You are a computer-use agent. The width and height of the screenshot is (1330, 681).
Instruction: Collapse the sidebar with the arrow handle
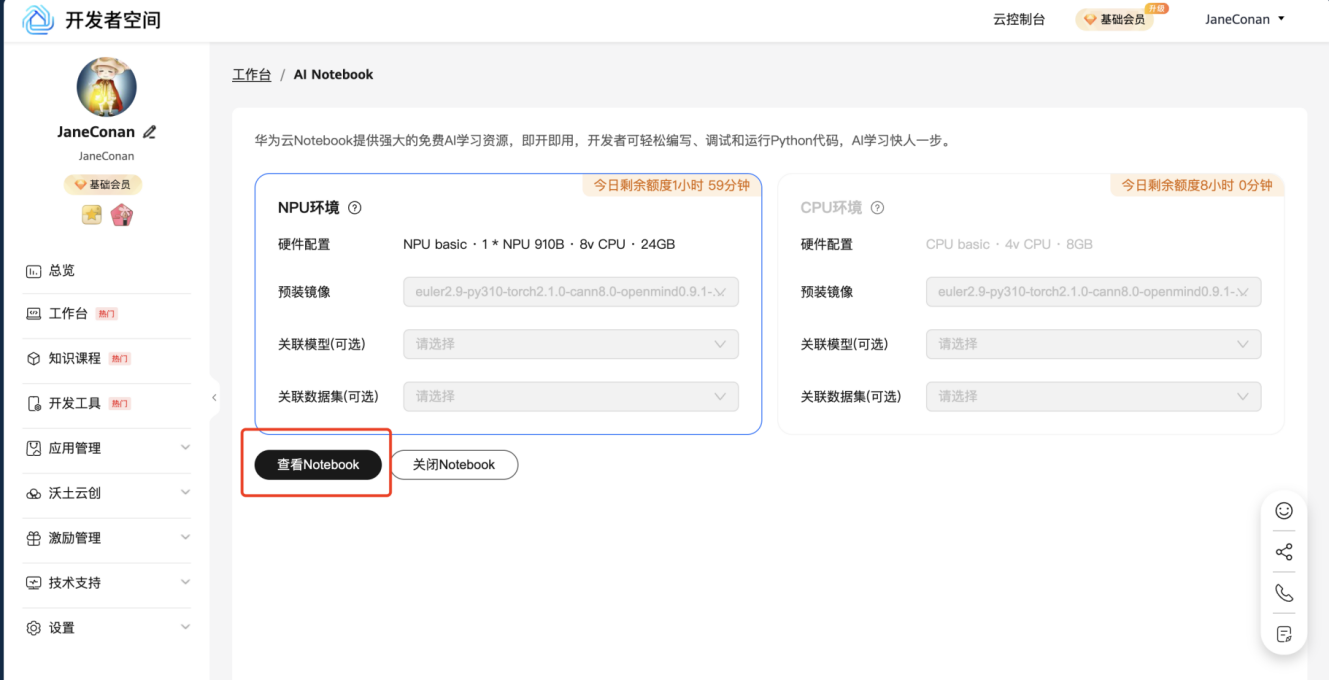click(214, 398)
